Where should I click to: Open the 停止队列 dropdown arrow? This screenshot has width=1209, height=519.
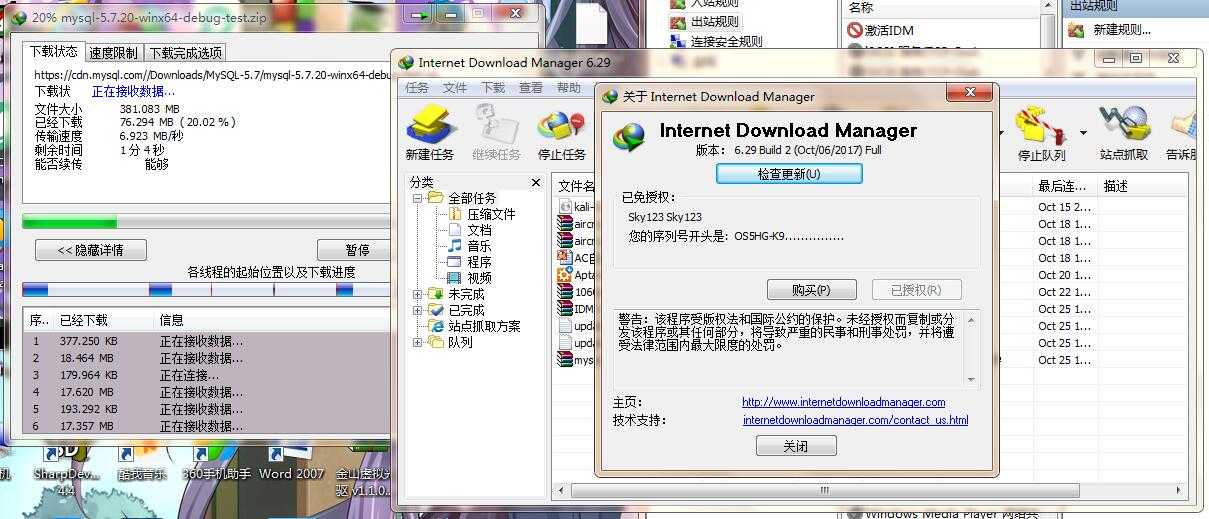click(x=1083, y=132)
